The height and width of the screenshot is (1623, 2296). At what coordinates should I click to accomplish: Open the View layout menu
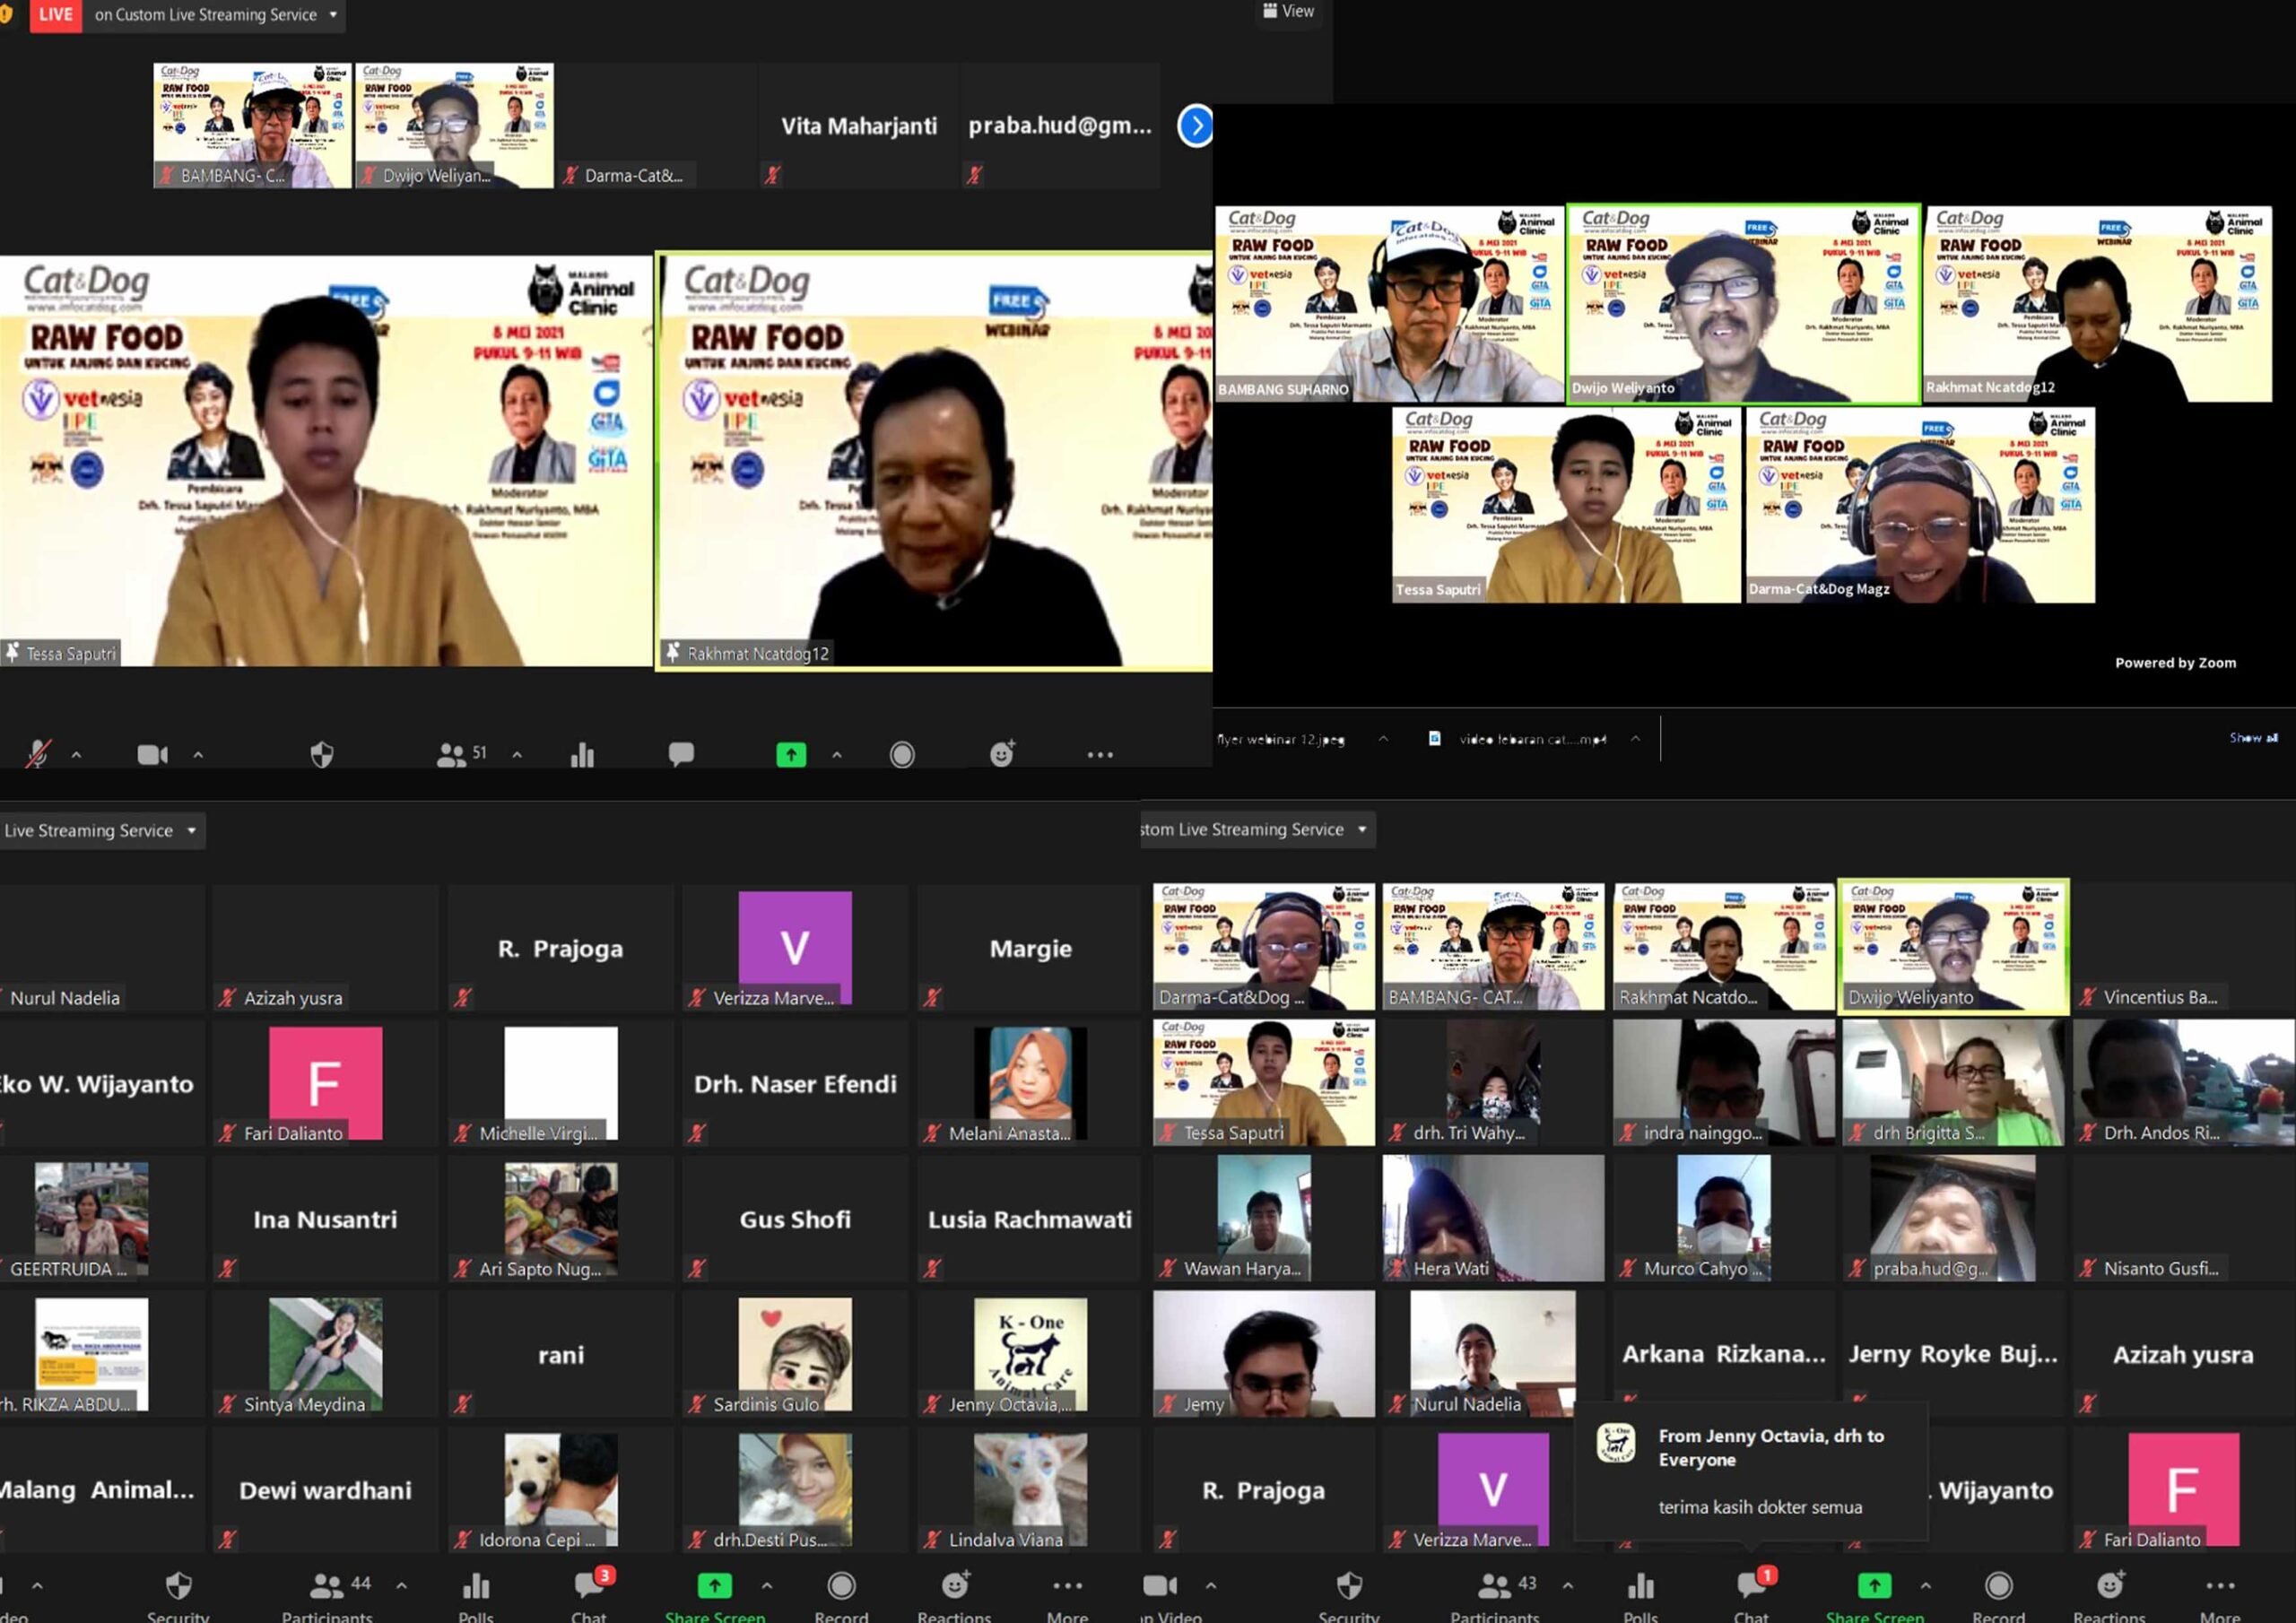[x=1288, y=11]
